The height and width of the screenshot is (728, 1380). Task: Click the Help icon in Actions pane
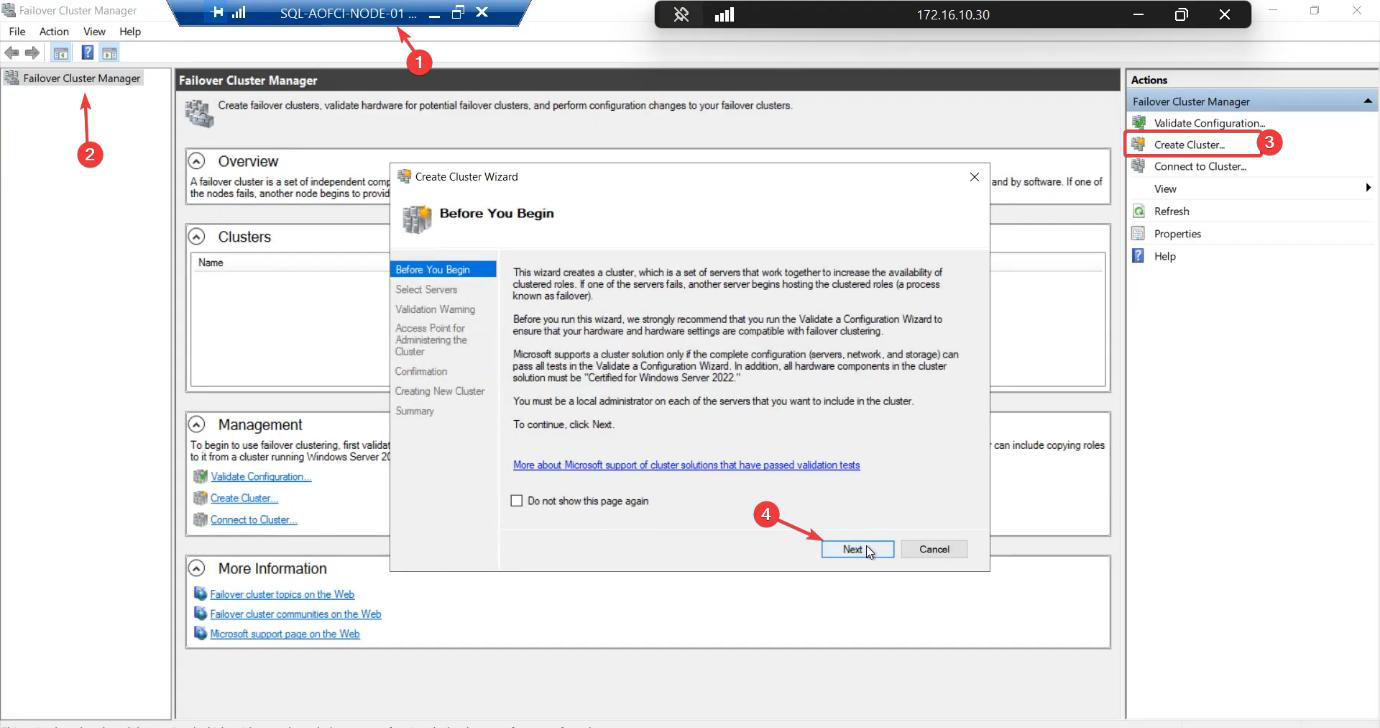click(x=1138, y=256)
